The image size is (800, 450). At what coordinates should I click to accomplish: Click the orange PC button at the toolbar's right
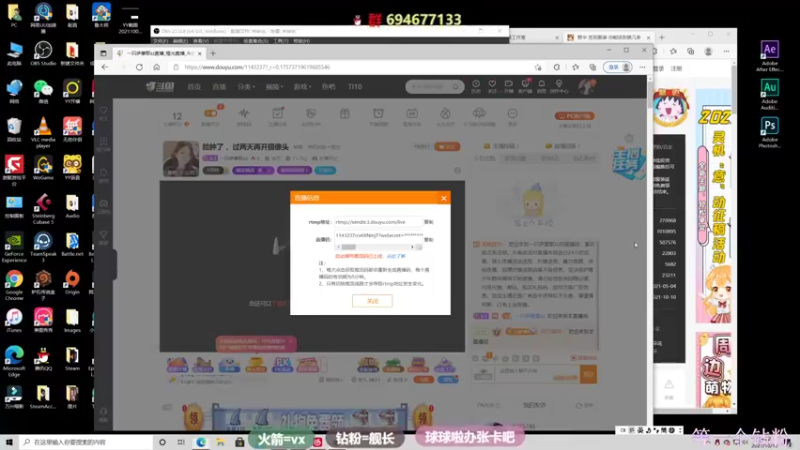[574, 116]
